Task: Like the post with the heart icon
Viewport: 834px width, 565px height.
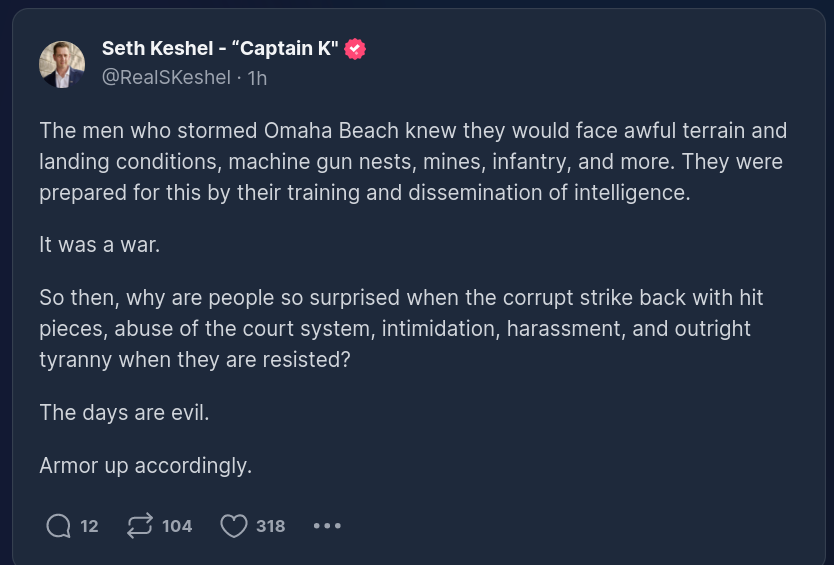Action: [233, 525]
